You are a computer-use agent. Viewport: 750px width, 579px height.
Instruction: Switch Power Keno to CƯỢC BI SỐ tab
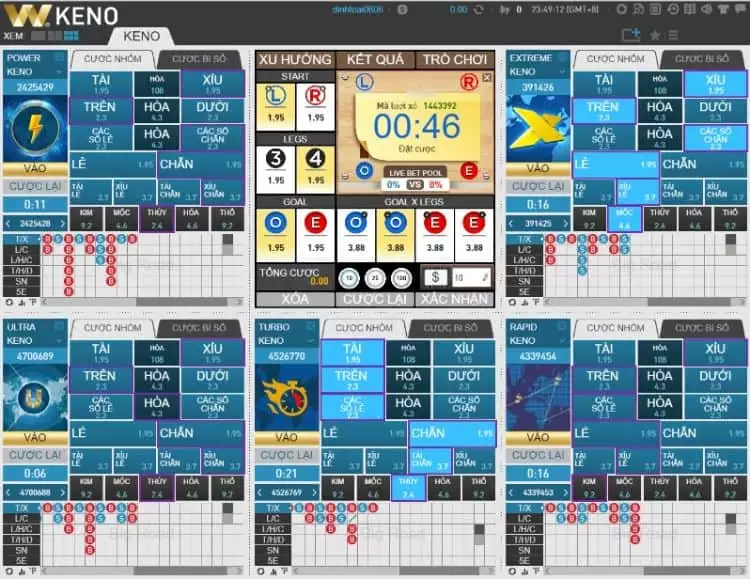tap(199, 59)
